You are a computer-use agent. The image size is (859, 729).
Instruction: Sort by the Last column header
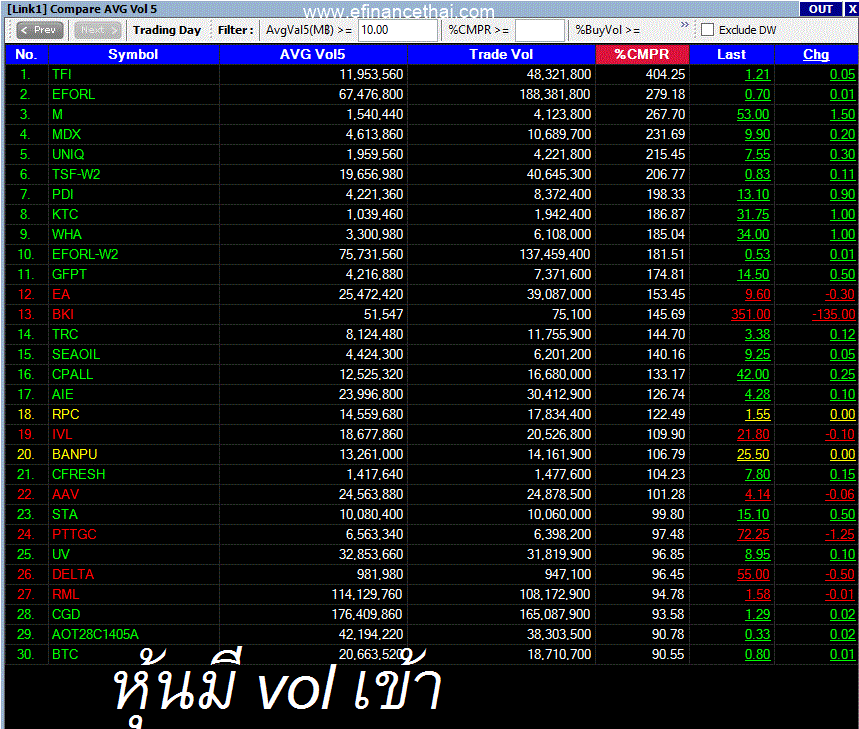(x=731, y=54)
